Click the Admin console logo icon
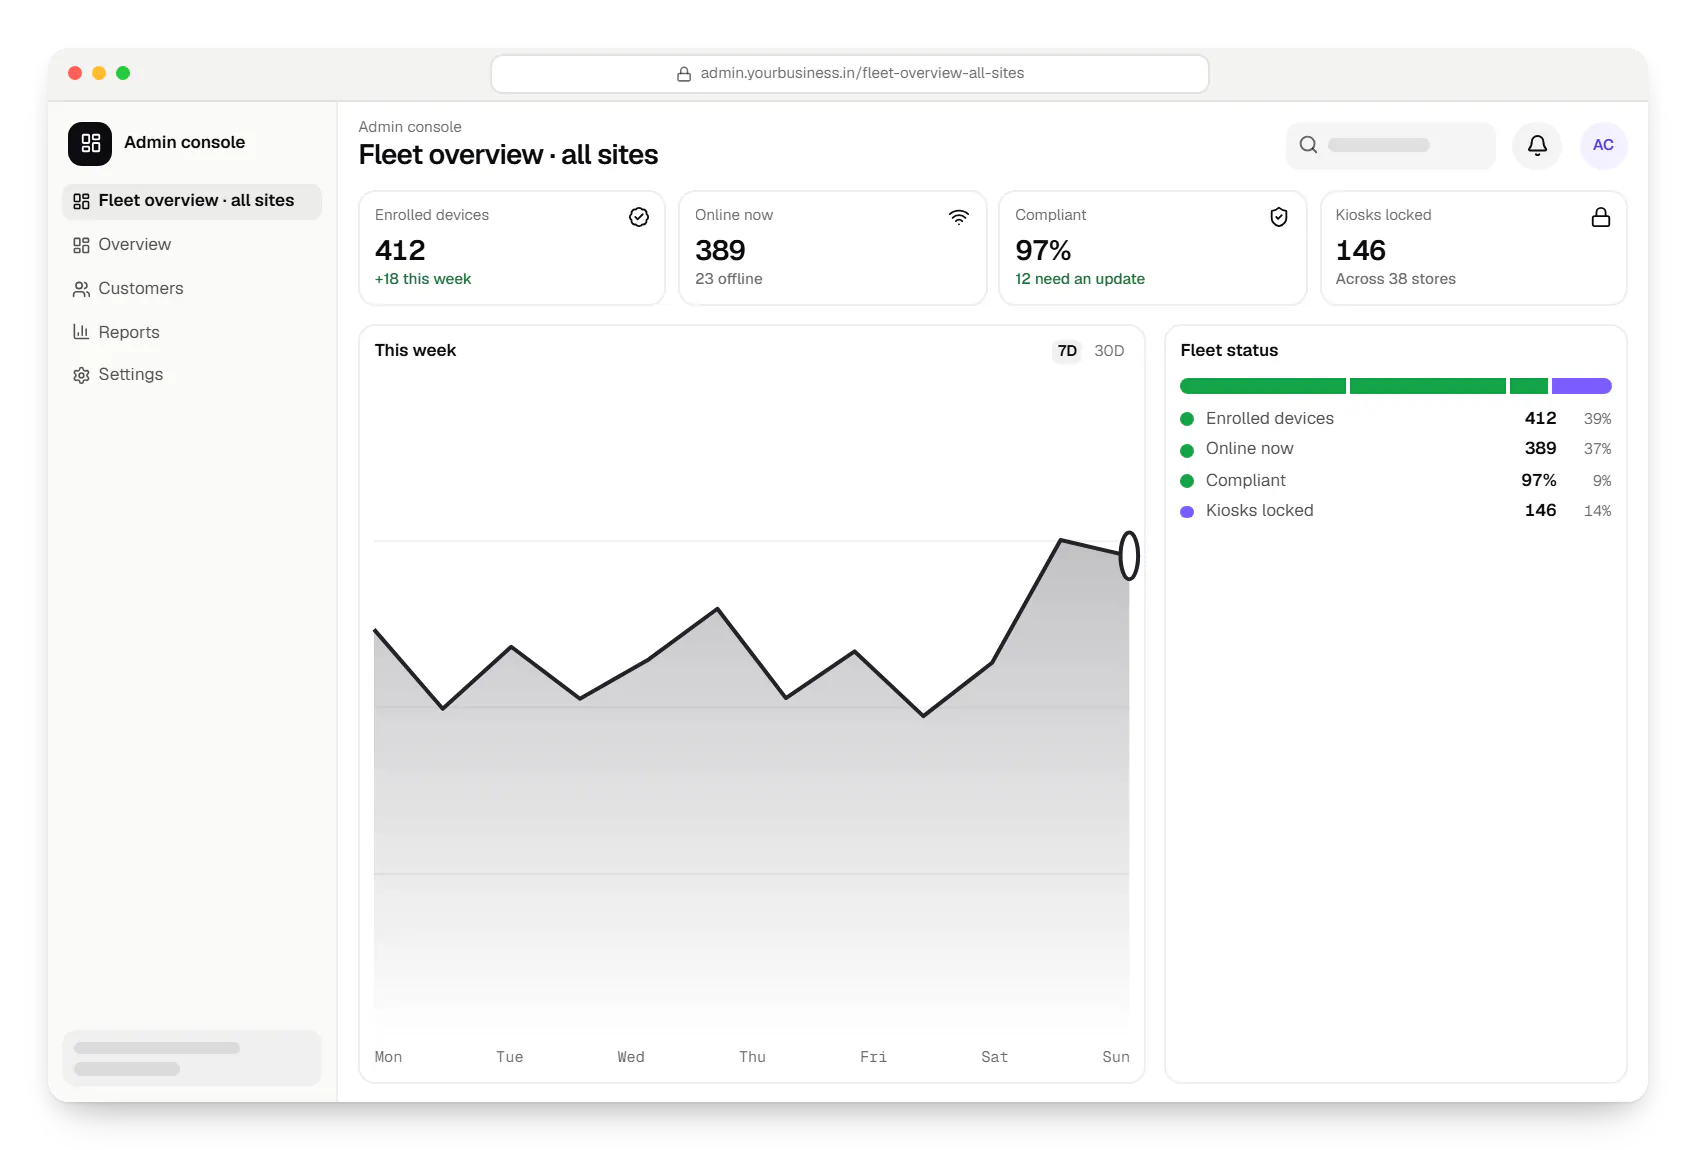Viewport: 1696px width, 1150px height. click(90, 143)
